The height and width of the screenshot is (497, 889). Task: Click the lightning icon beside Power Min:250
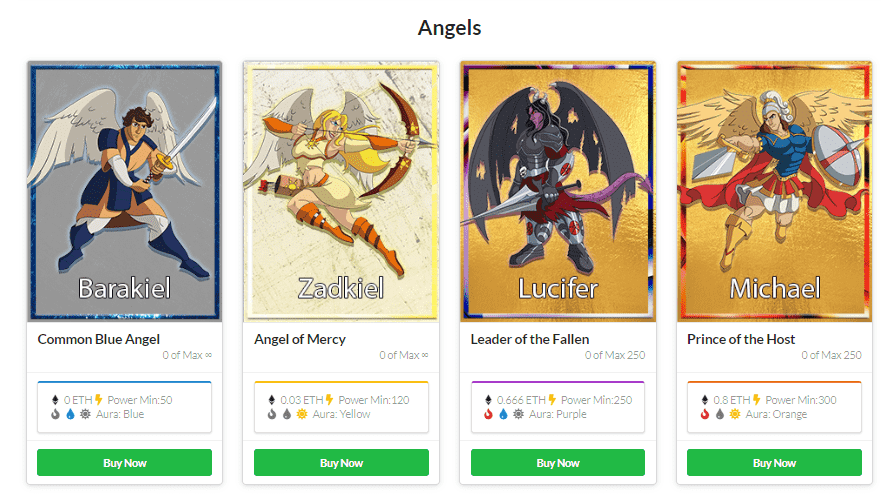point(552,400)
